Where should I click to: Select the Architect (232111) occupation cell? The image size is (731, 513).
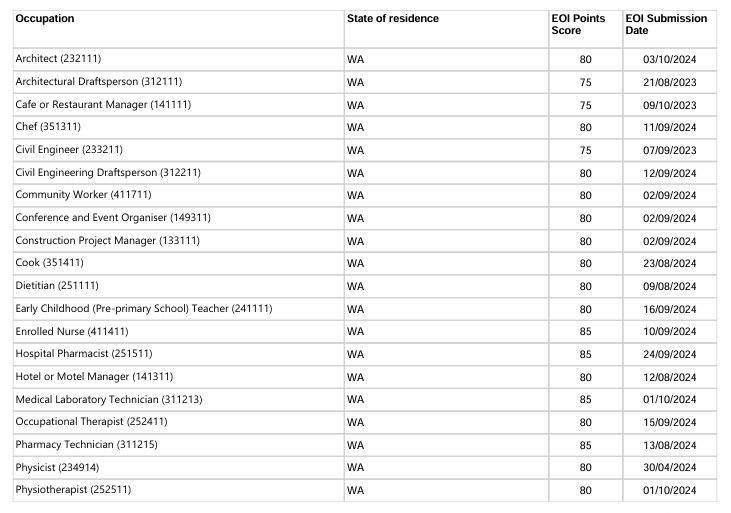(56, 59)
